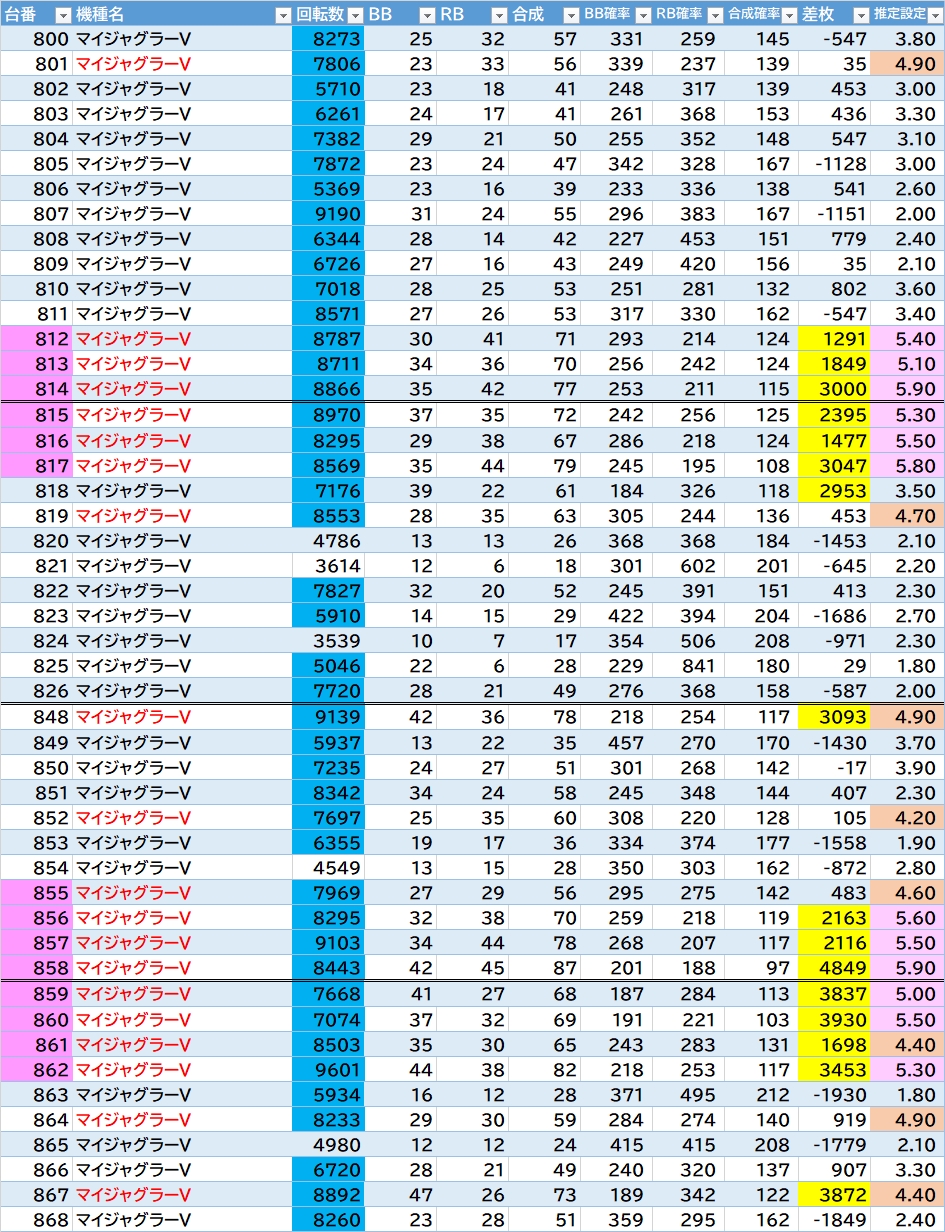Viewport: 945px width, 1232px height.
Task: Select combined probability cell 97
Action: (x=761, y=968)
